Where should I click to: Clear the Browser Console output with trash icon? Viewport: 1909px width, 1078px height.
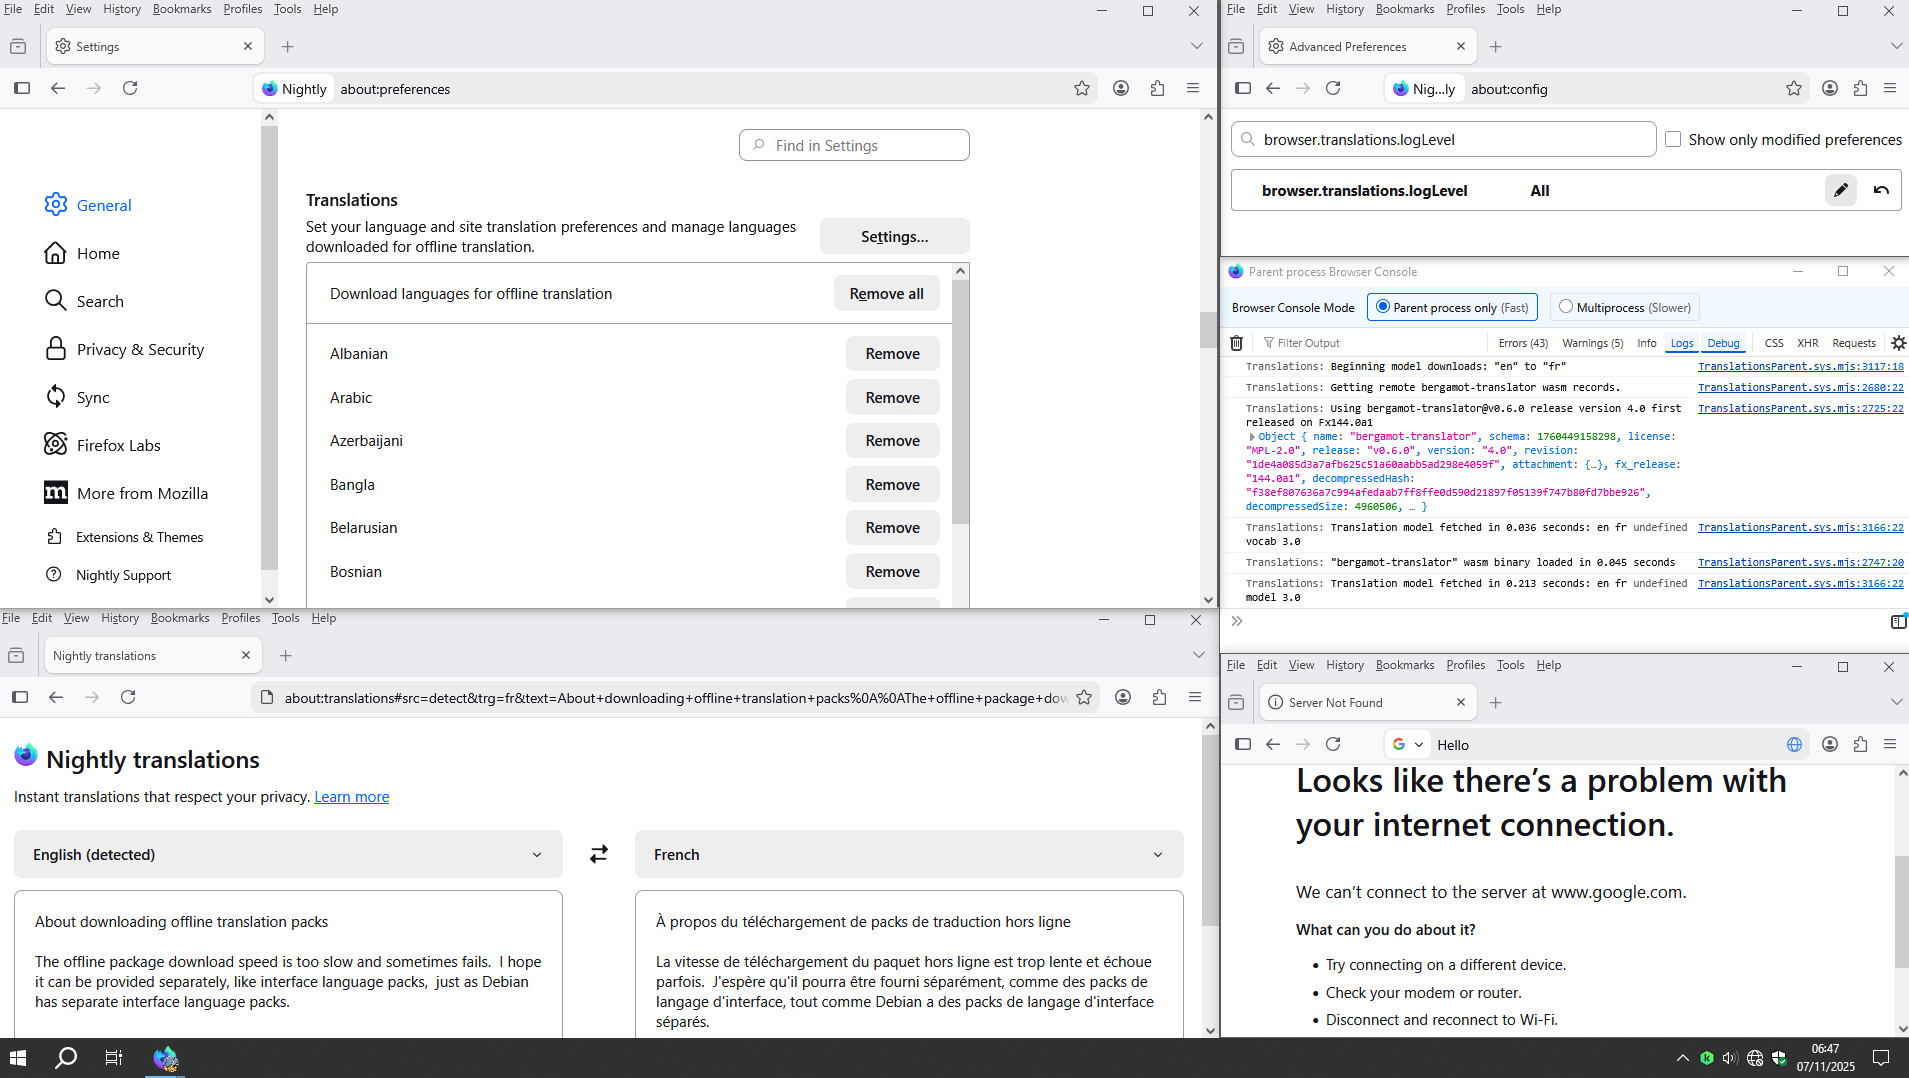pos(1236,343)
